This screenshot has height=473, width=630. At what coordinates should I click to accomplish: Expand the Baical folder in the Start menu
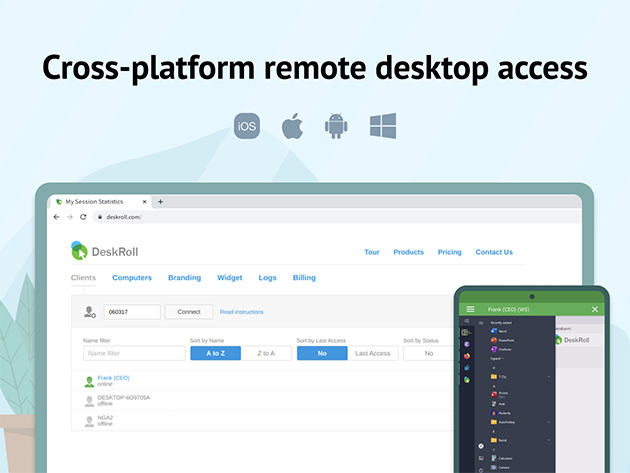click(549, 440)
